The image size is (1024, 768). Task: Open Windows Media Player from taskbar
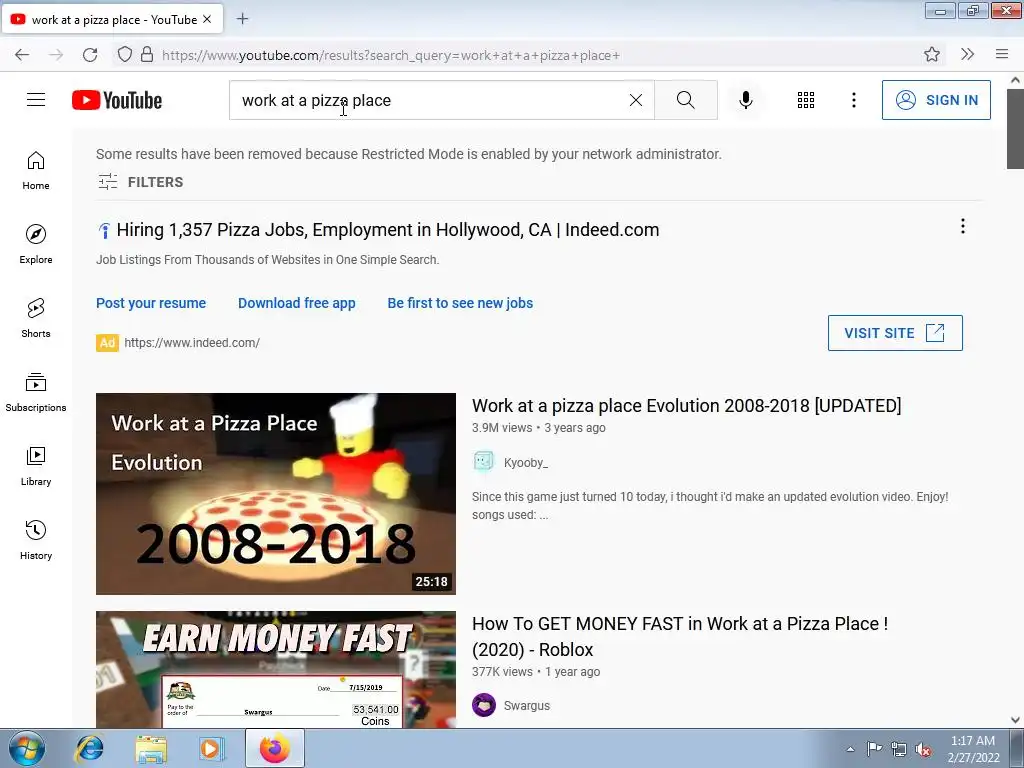click(212, 748)
